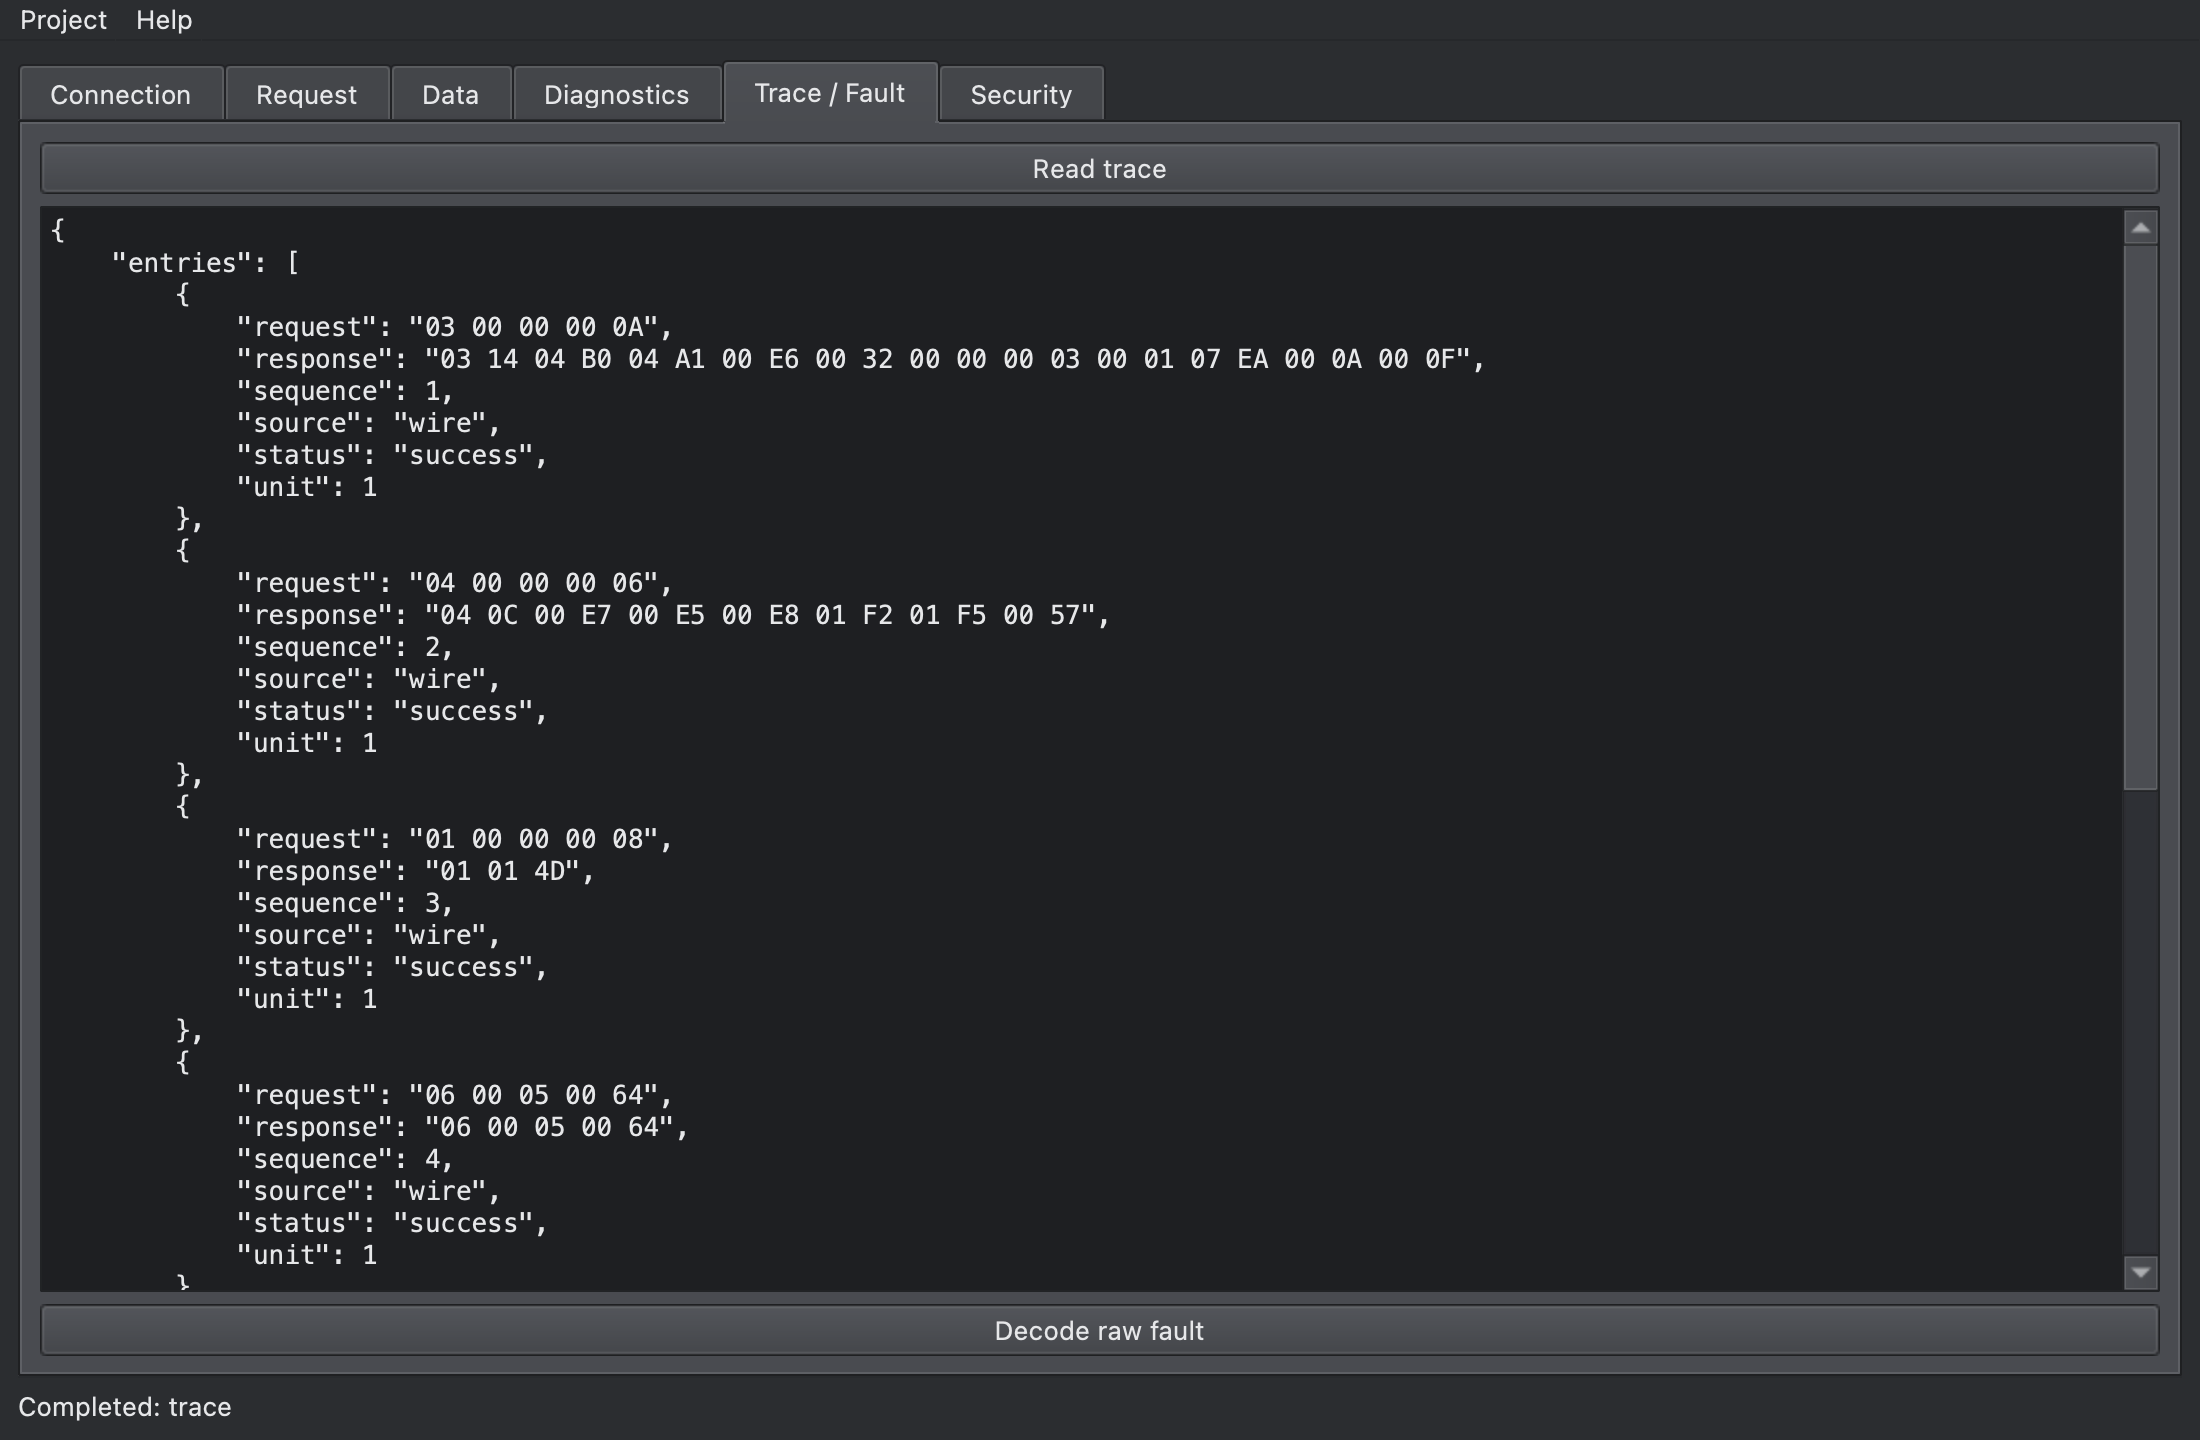
Task: Click the Read trace button
Action: 1100,169
